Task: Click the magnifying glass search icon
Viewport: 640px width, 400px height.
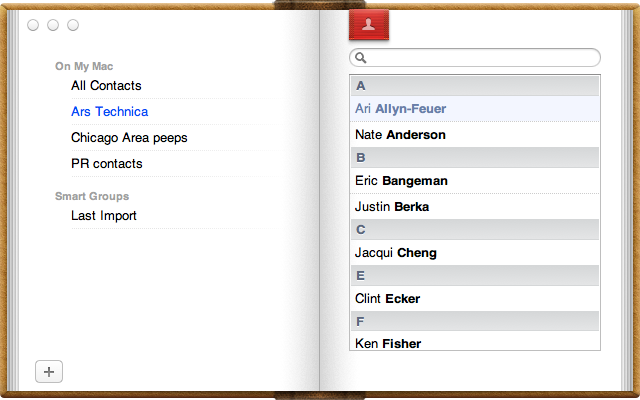Action: point(360,58)
